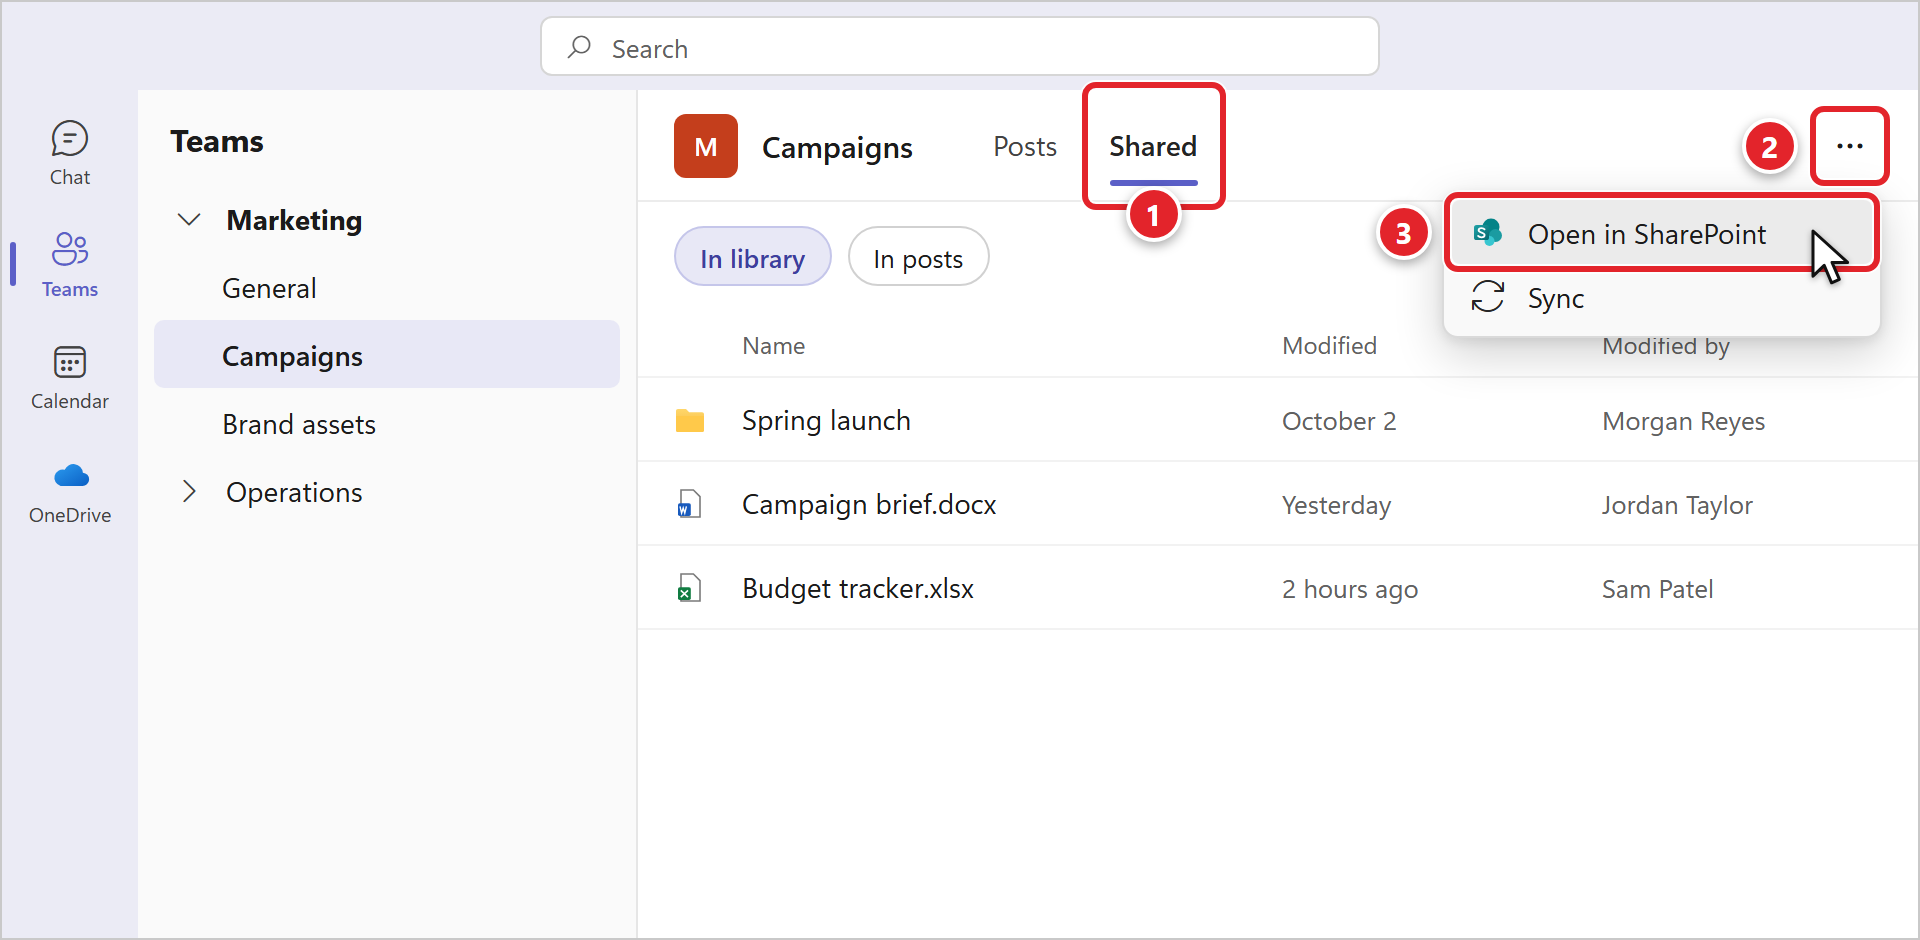Click 'Morgan Reyes' in Modified by column
Viewport: 1920px width, 940px height.
pos(1684,421)
